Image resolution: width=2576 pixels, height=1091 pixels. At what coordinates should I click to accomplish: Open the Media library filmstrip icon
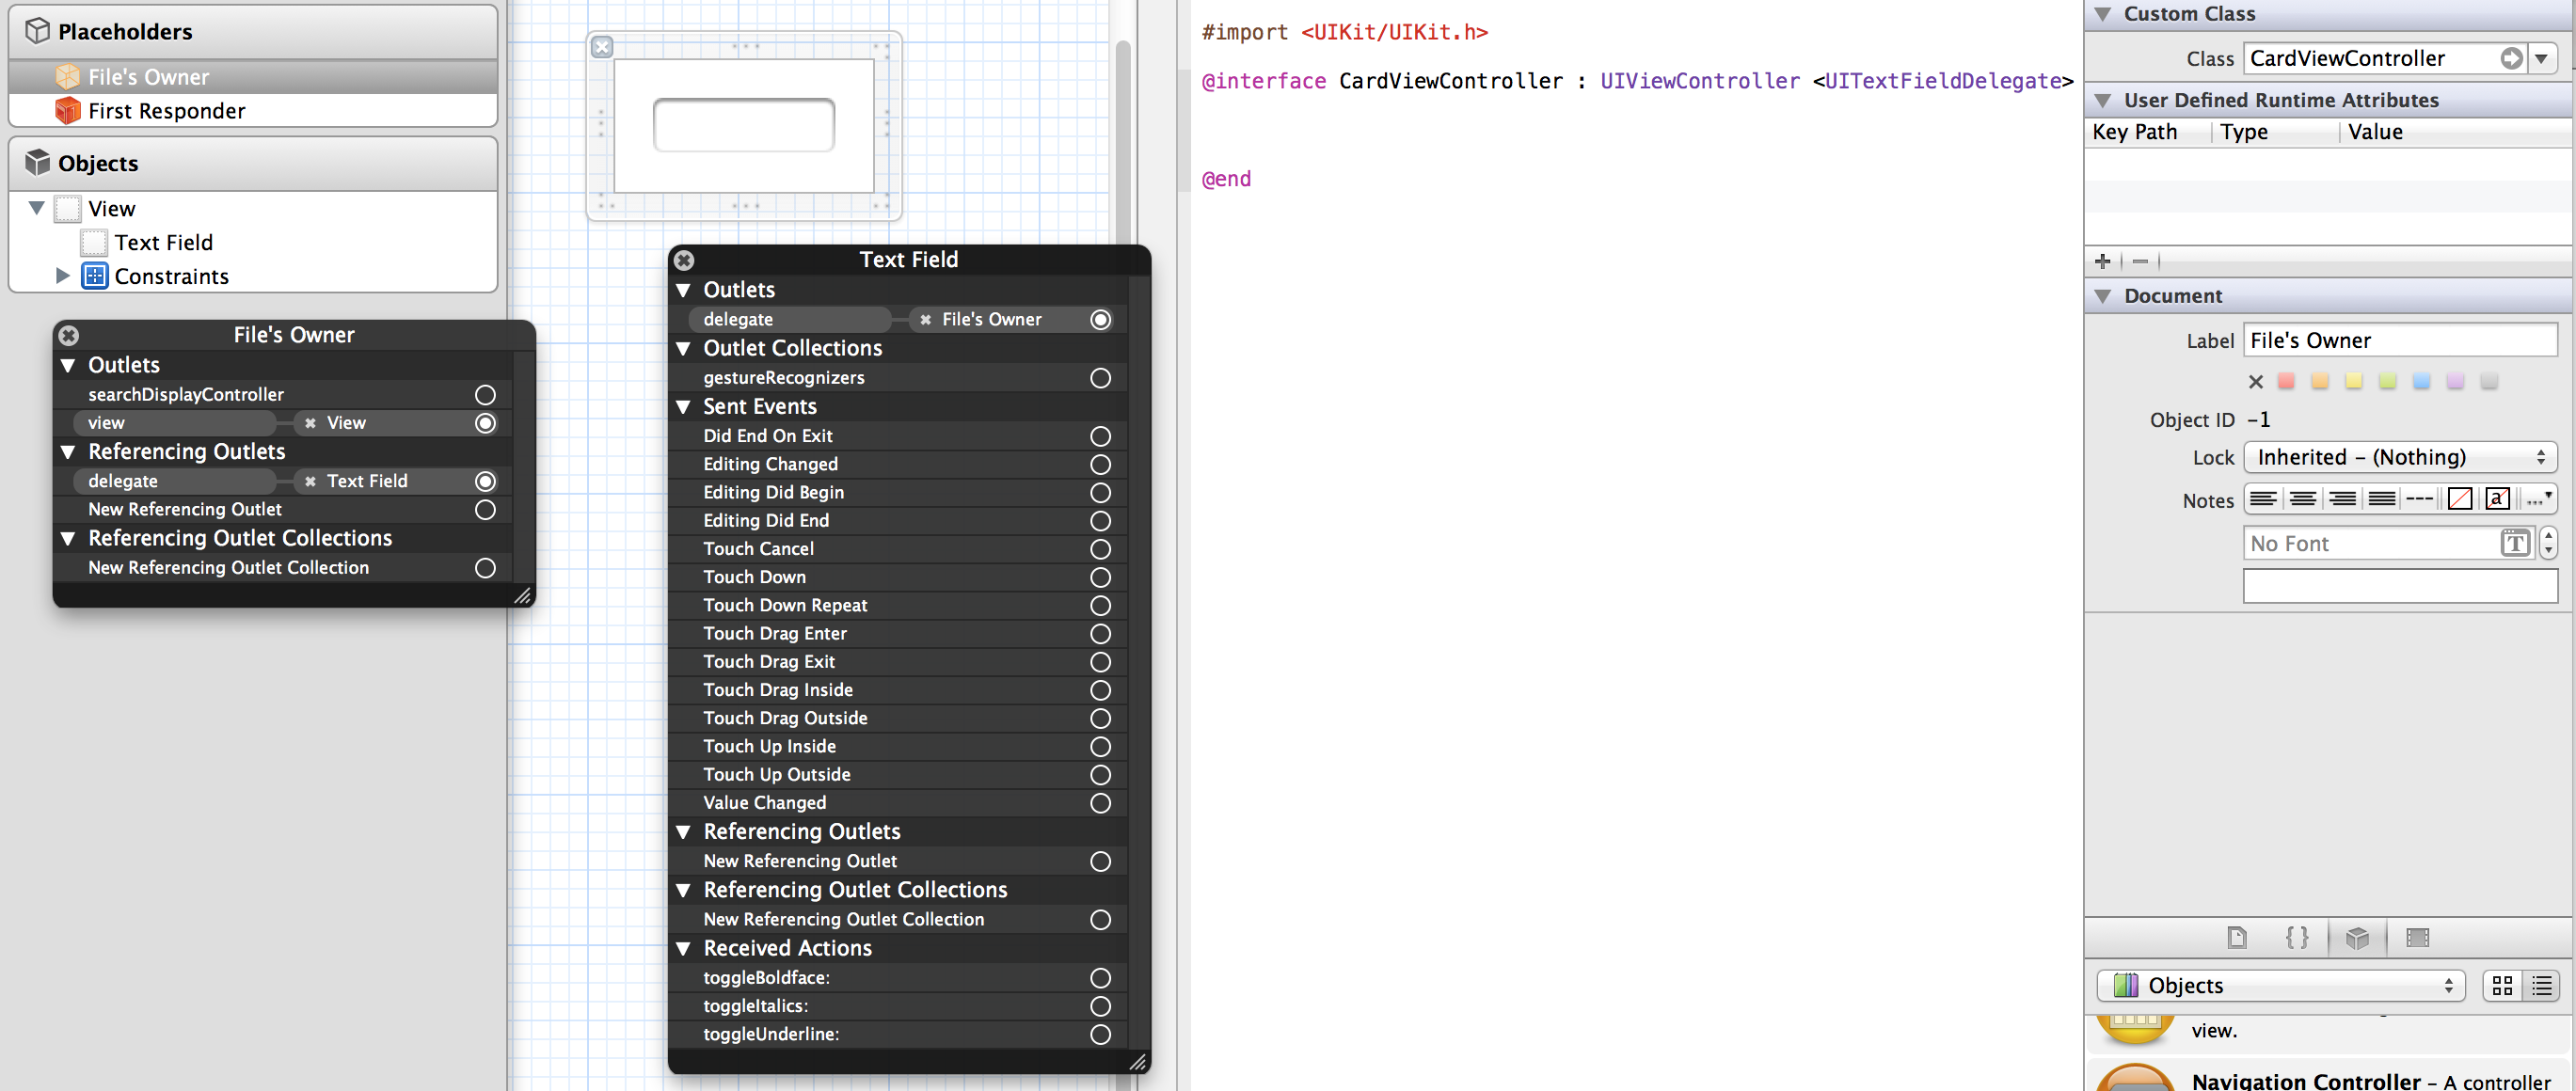2417,937
